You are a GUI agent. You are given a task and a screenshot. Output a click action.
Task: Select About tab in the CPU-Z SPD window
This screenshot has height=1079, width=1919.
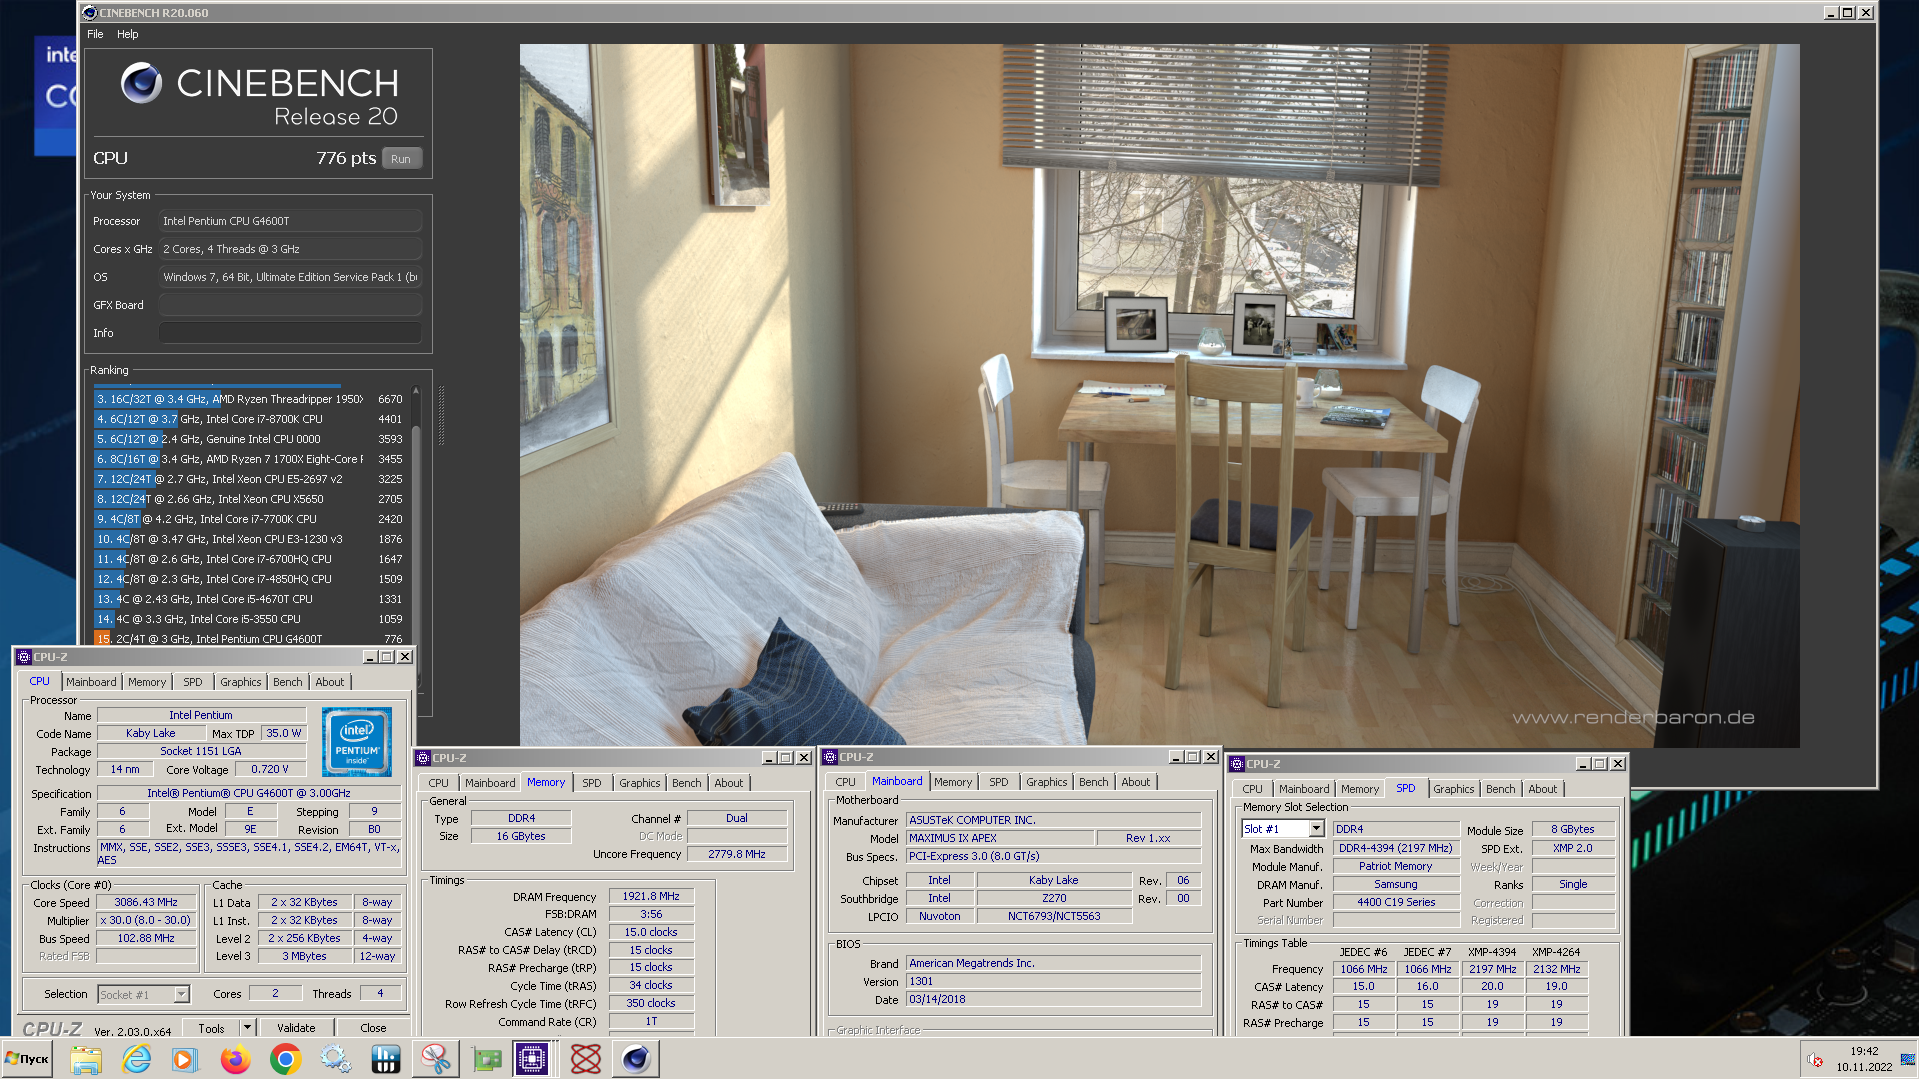[1543, 789]
